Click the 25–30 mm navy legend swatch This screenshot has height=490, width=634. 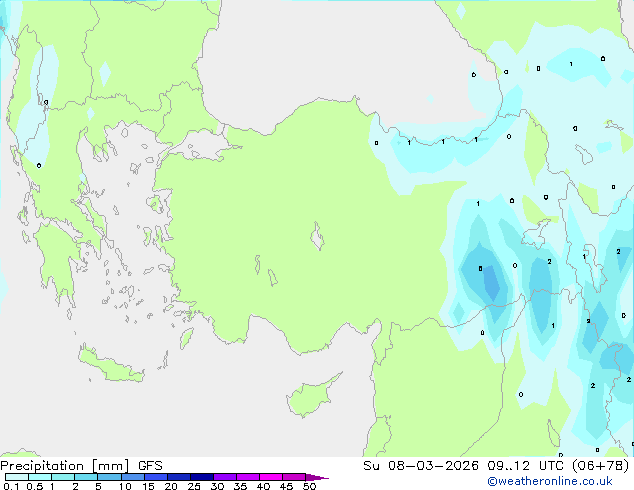click(x=202, y=477)
